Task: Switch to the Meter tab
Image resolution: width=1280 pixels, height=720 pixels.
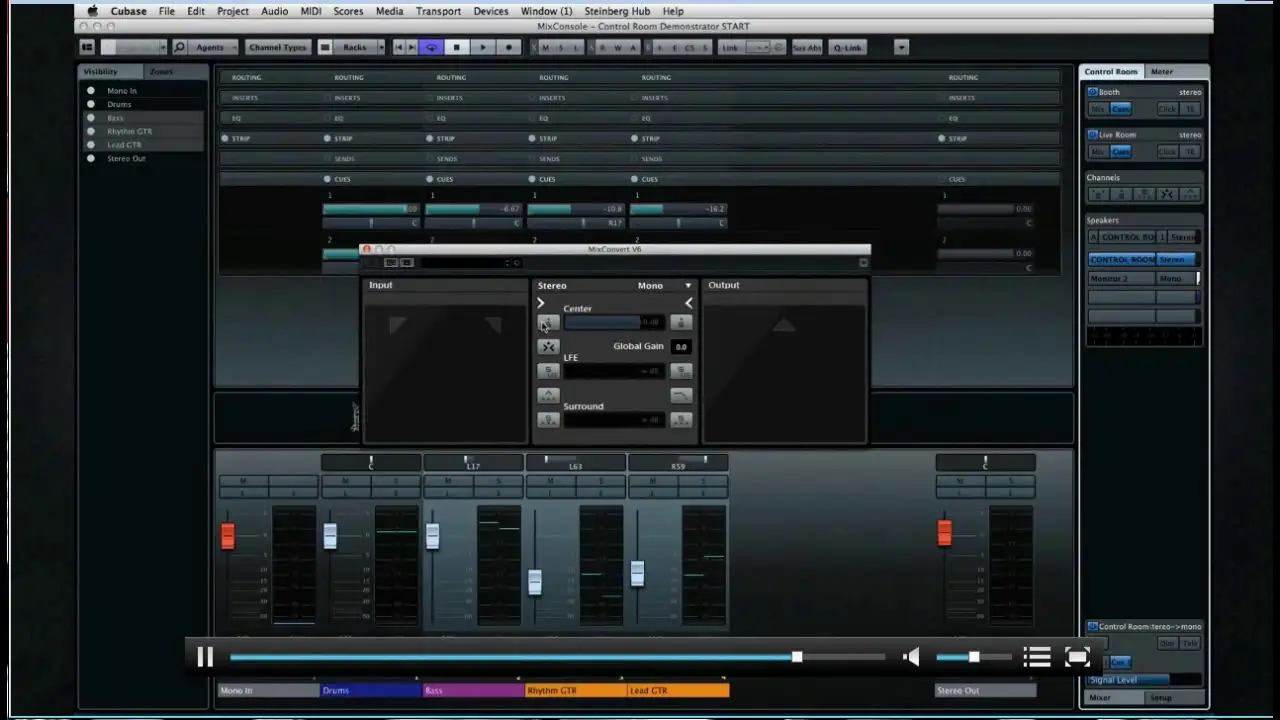Action: (1162, 72)
